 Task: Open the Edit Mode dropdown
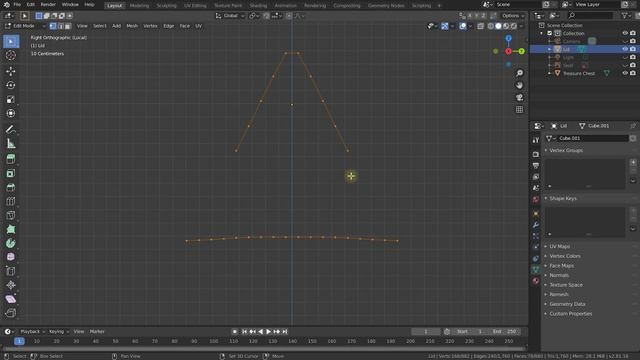[25, 26]
